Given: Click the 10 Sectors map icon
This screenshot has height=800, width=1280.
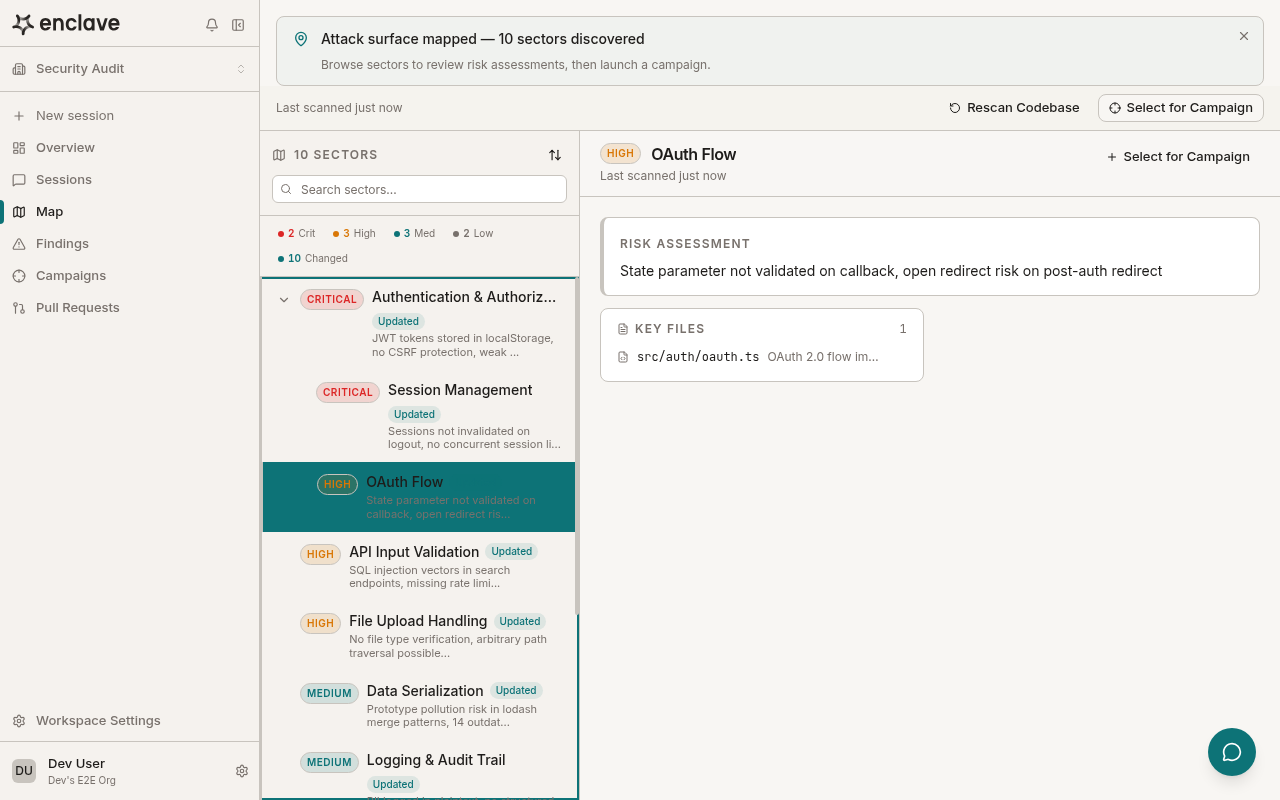Looking at the screenshot, I should (x=279, y=155).
